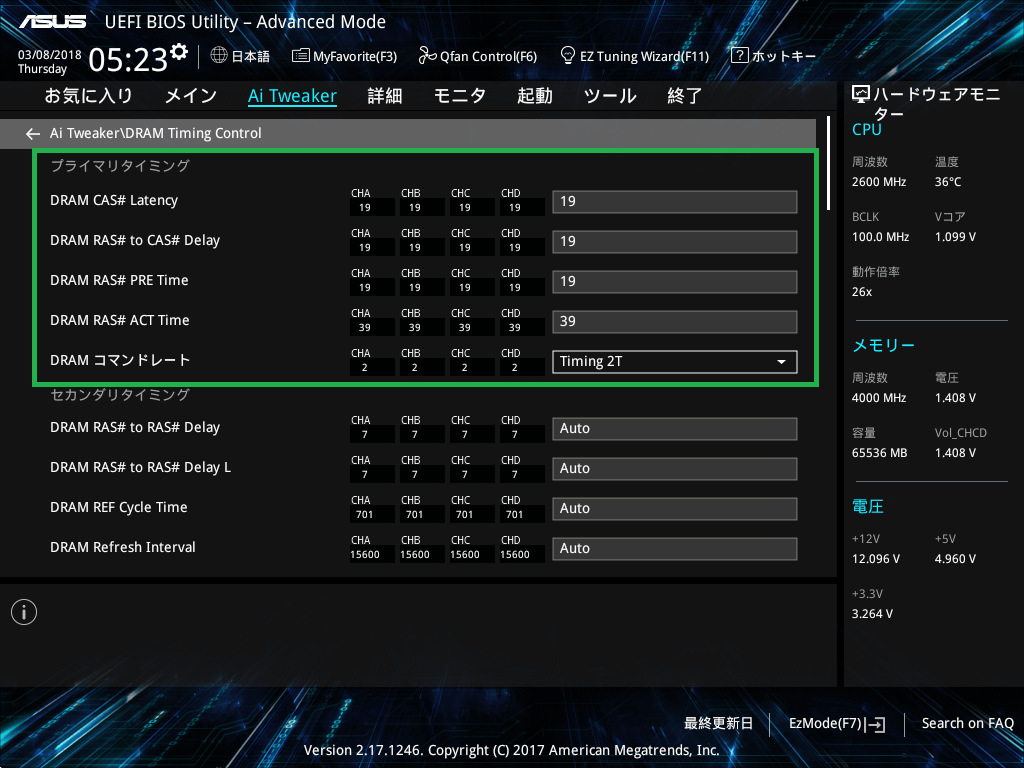Click the Vコア 1.099 V value
The height and width of the screenshot is (768, 1024).
click(955, 237)
